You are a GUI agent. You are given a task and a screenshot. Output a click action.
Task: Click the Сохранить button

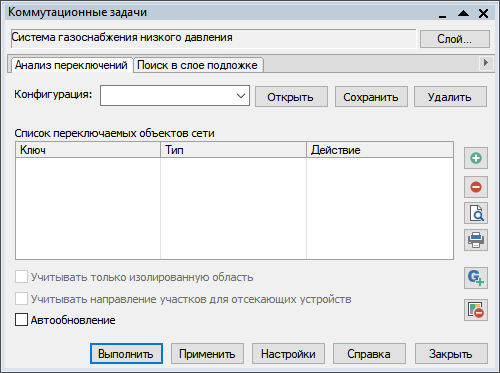tap(371, 97)
